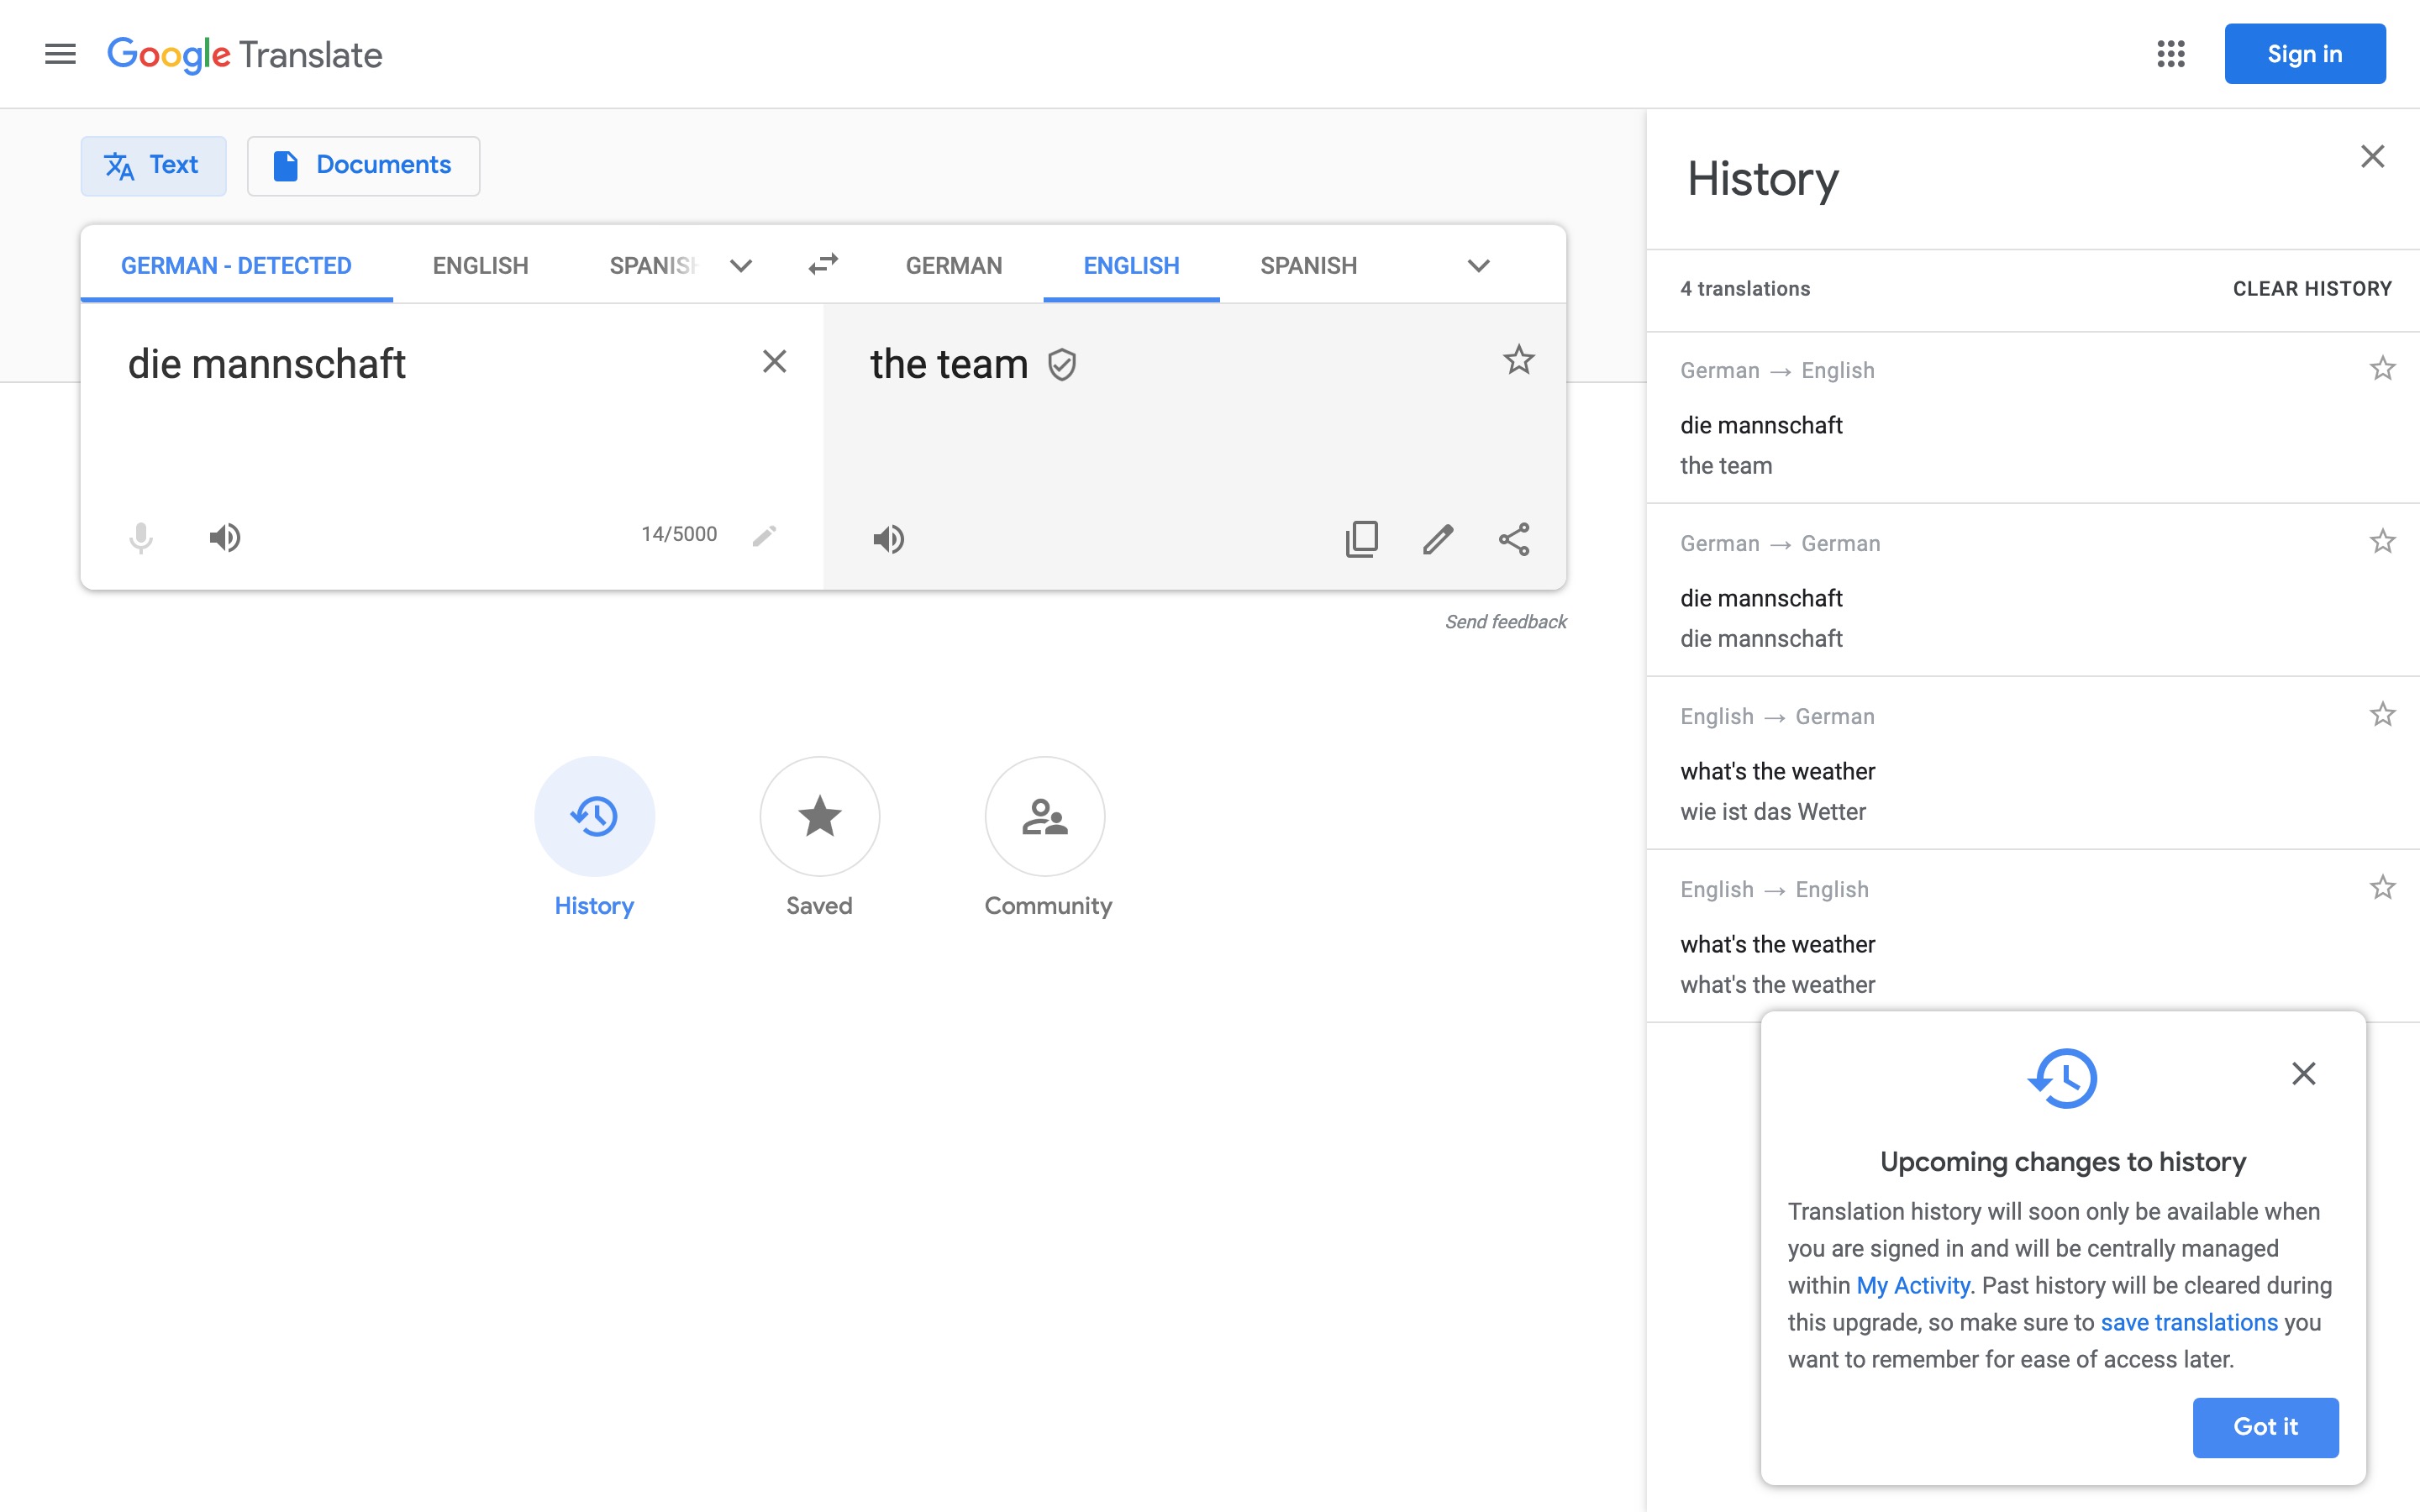Viewport: 2420px width, 1512px height.
Task: Click the edit pencil icon on translation
Action: pyautogui.click(x=1438, y=538)
